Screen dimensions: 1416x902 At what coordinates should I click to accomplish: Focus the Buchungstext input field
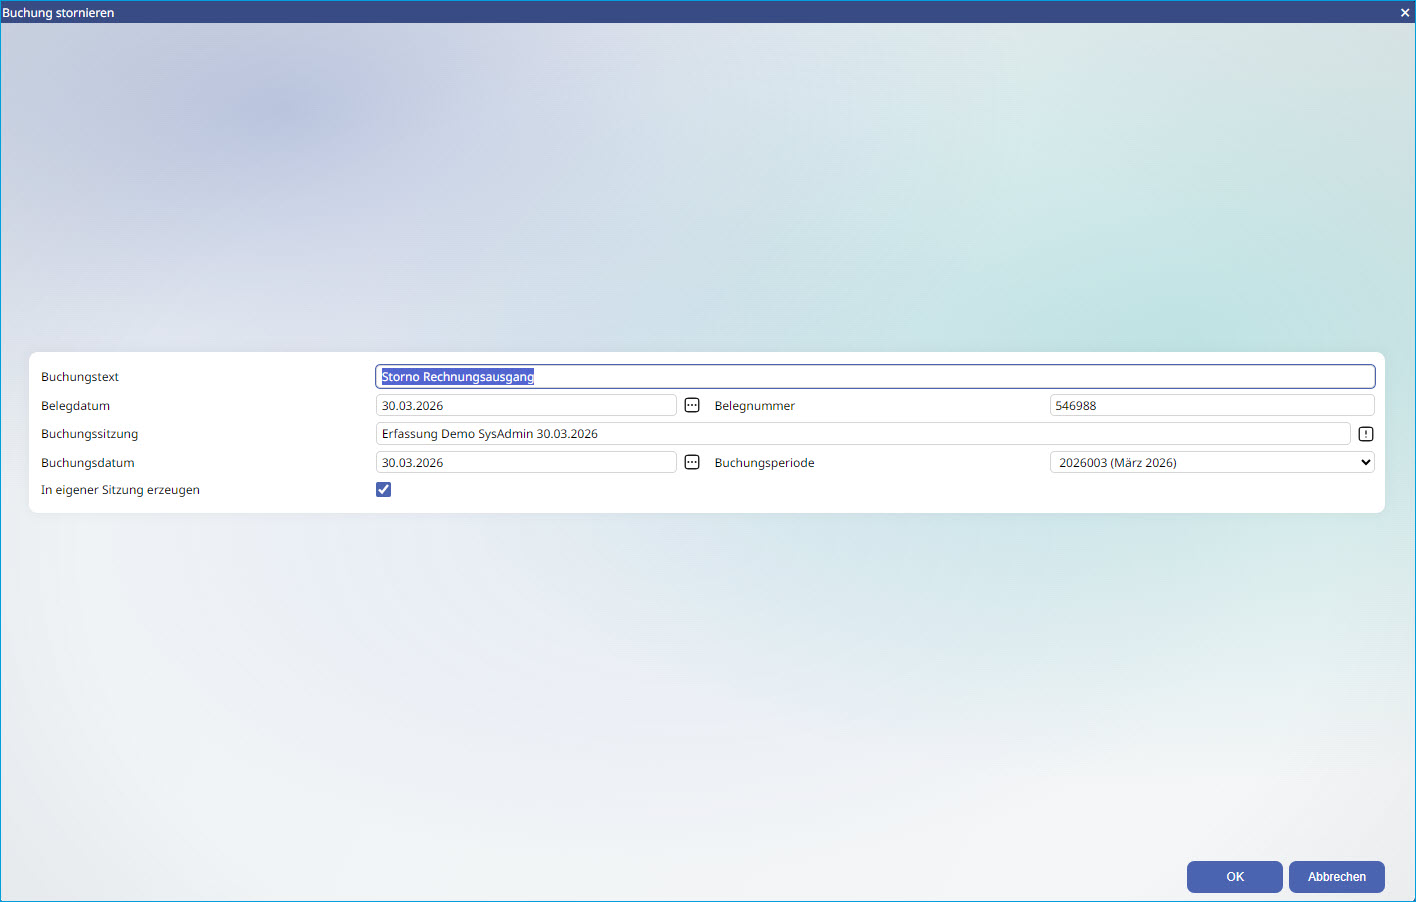coord(875,376)
